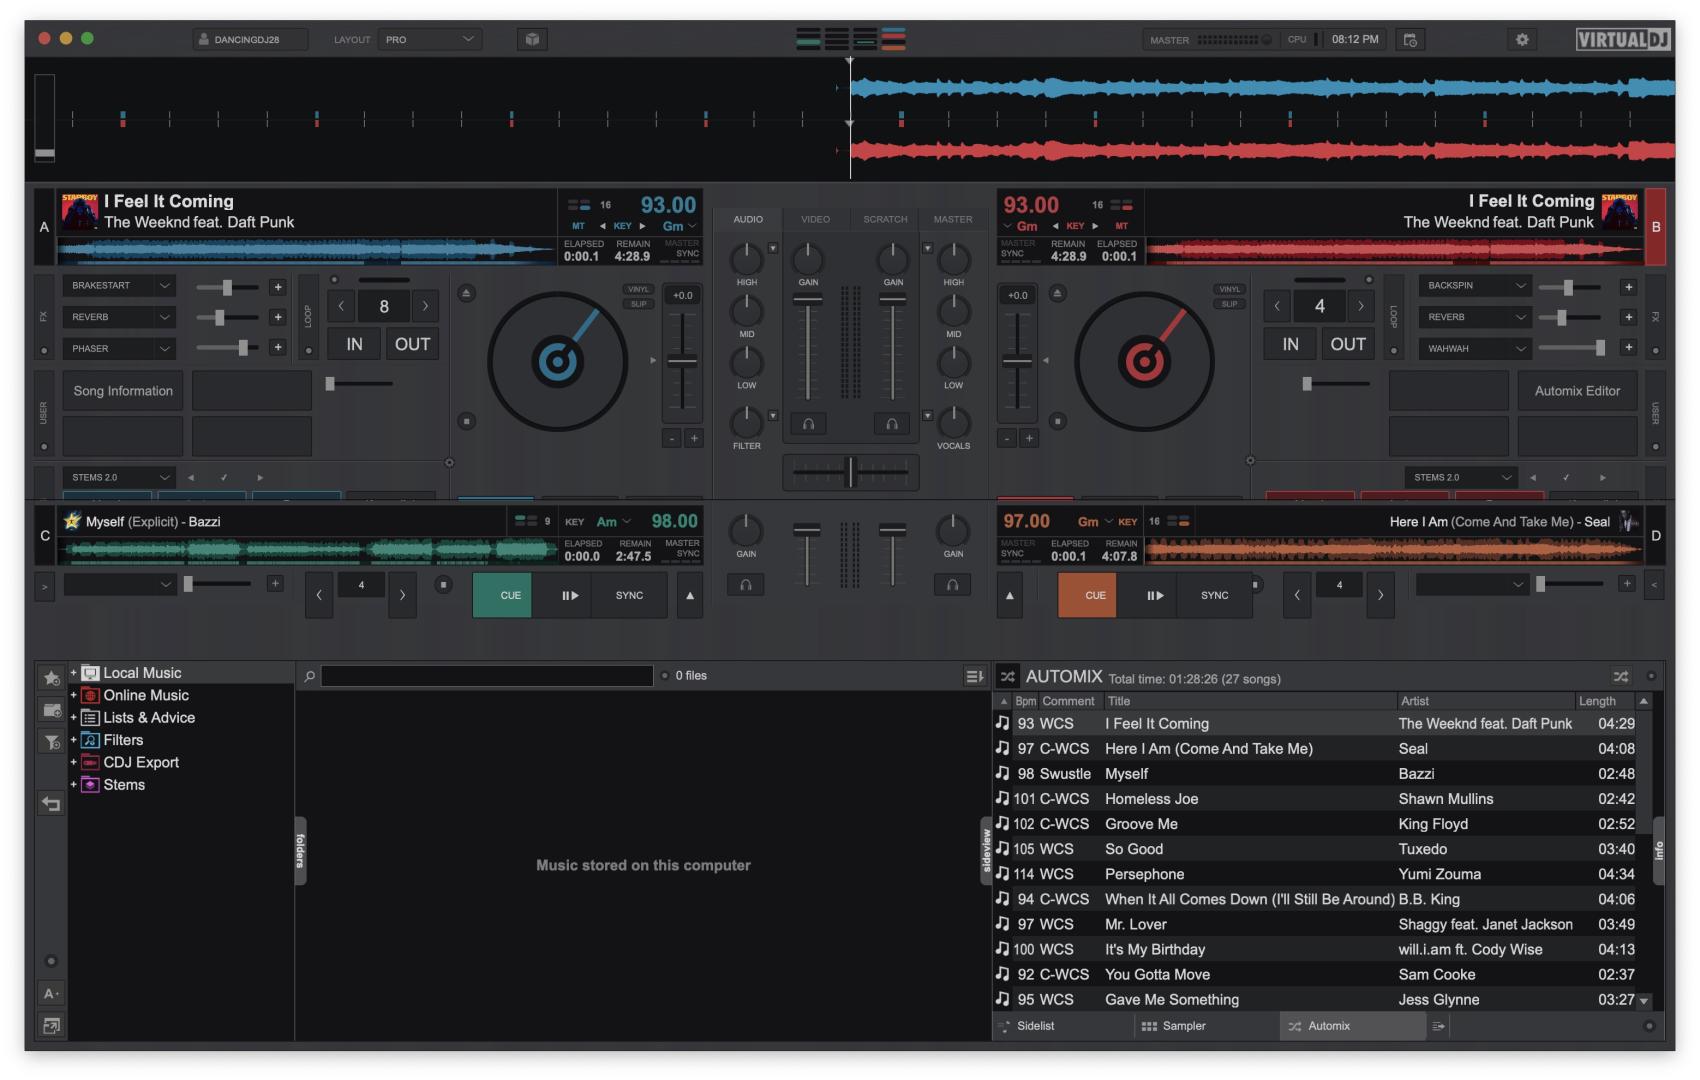Open the Sidelist tab
Viewport: 1700px width, 1080px height.
pos(1064,1026)
